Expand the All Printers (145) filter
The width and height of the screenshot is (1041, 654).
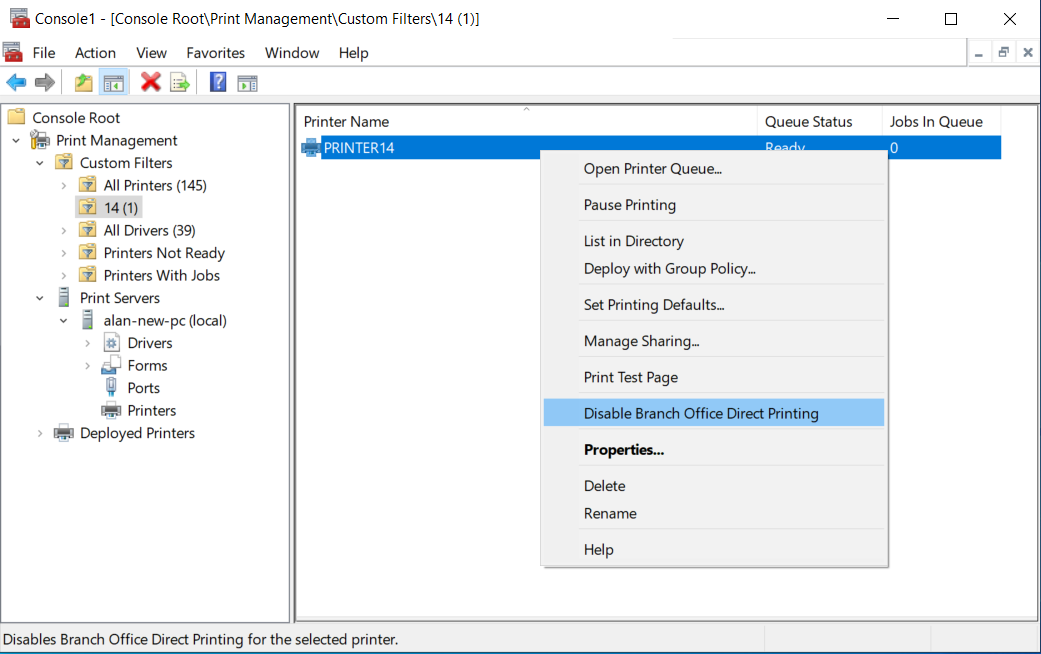click(64, 186)
